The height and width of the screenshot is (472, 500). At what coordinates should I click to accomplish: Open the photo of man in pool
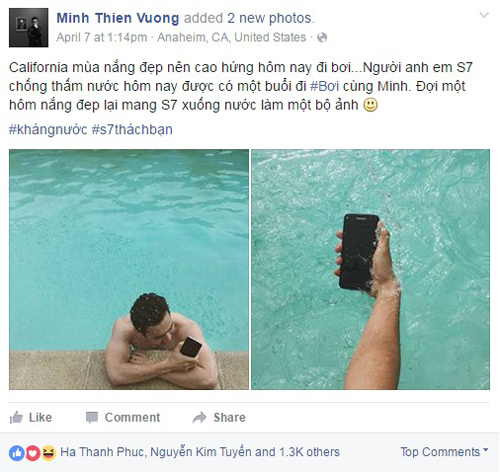(129, 269)
